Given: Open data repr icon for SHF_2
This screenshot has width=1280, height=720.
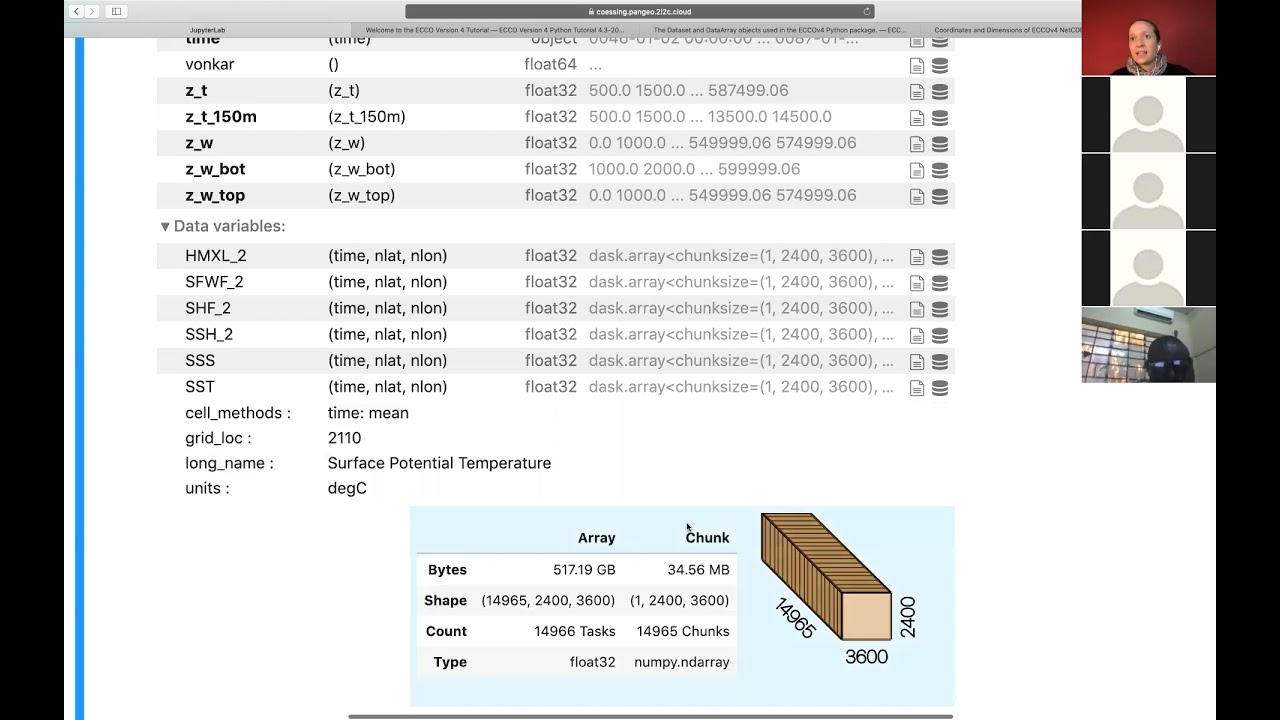Looking at the screenshot, I should click(x=940, y=309).
